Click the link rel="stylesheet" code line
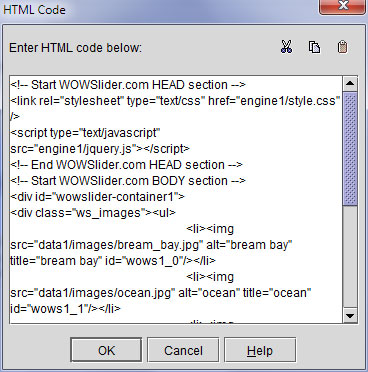Screen dimensions: 368x372 175,101
